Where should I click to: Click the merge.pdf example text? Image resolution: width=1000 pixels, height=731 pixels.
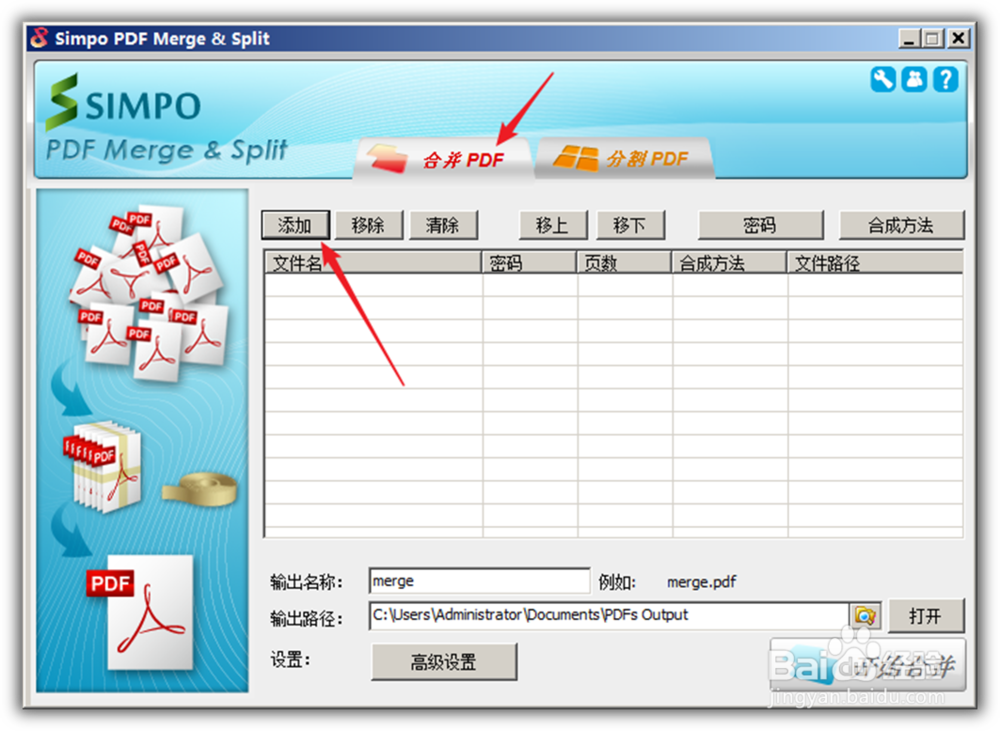point(702,582)
